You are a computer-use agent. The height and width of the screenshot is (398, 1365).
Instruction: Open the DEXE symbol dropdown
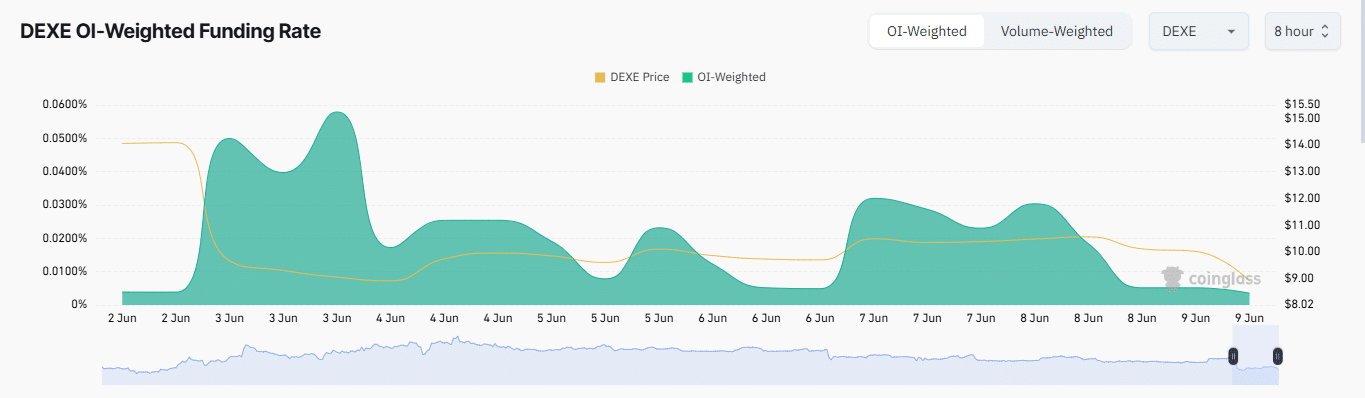(x=1199, y=31)
